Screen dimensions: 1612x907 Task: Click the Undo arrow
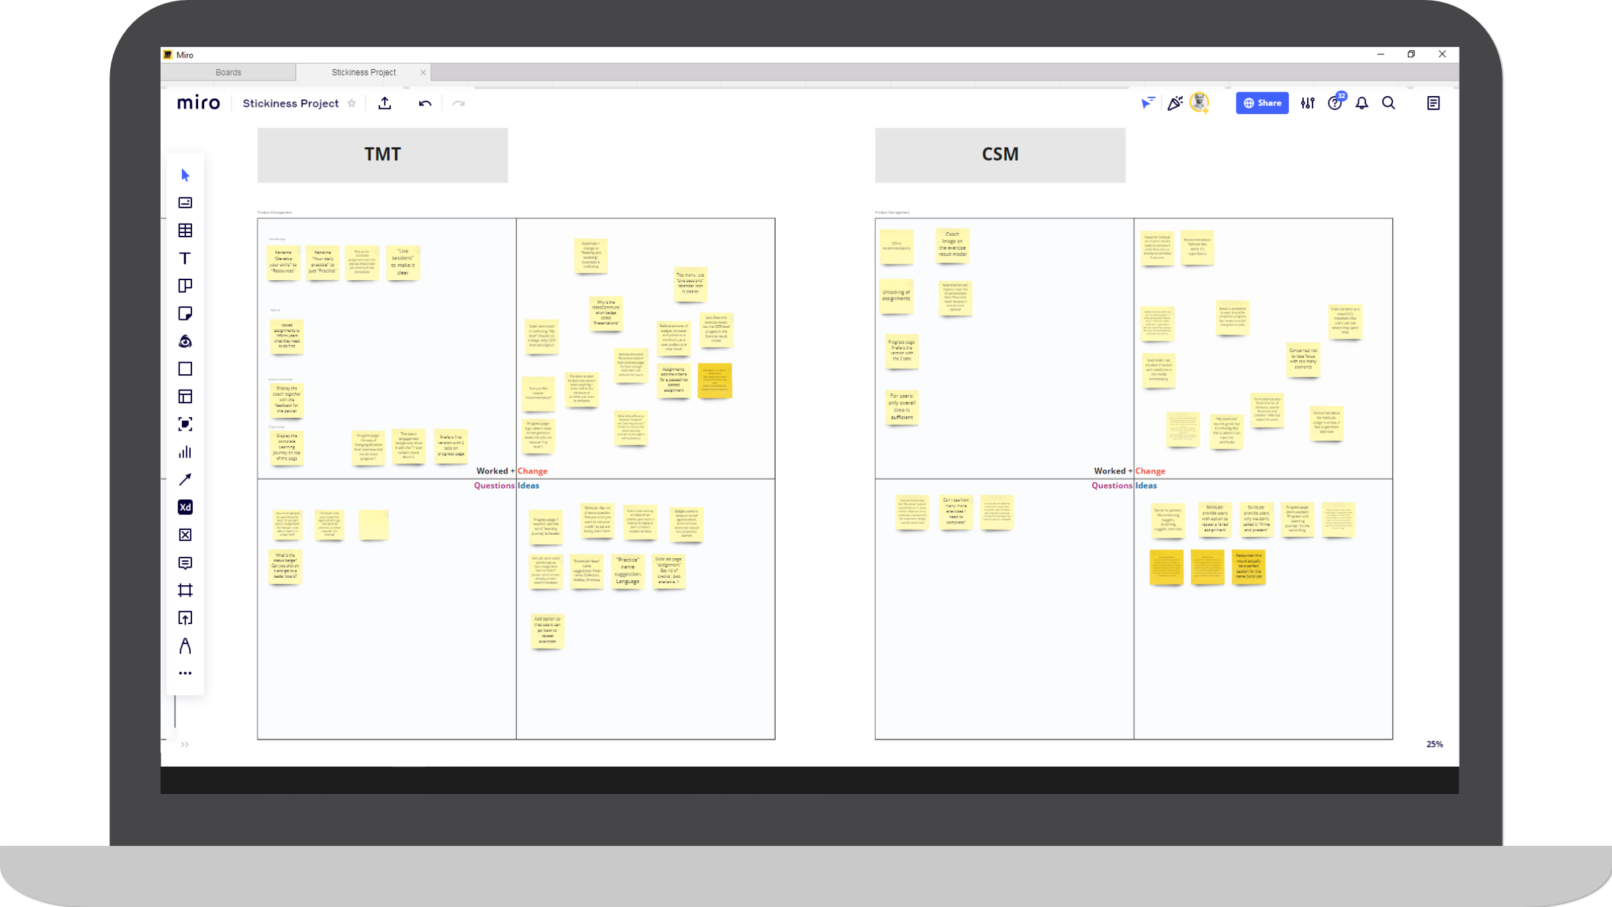[424, 103]
